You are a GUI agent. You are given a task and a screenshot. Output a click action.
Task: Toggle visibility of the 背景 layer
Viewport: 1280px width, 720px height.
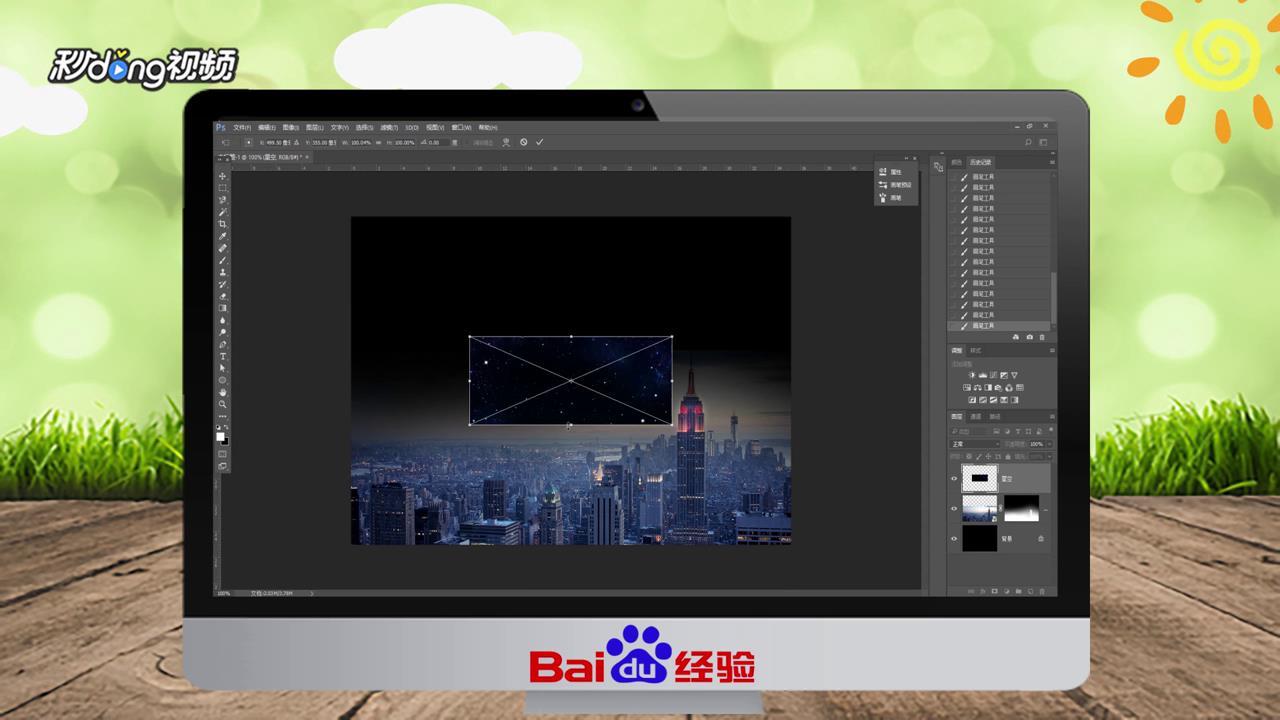tap(953, 538)
